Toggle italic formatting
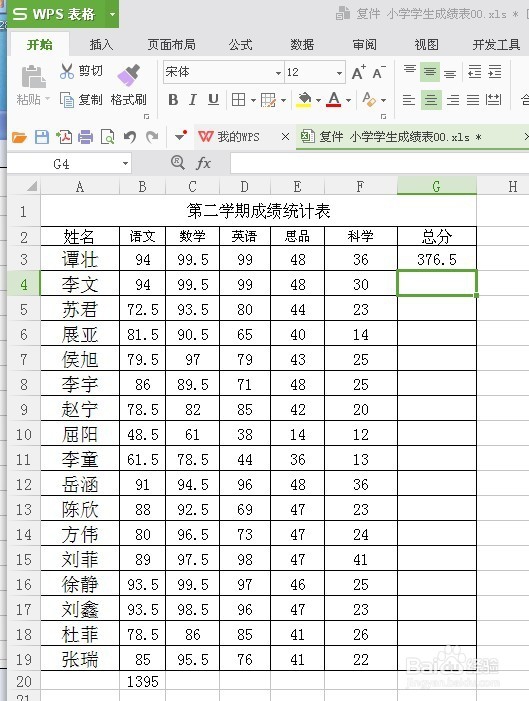Viewport: 529px width, 701px height. [x=193, y=100]
